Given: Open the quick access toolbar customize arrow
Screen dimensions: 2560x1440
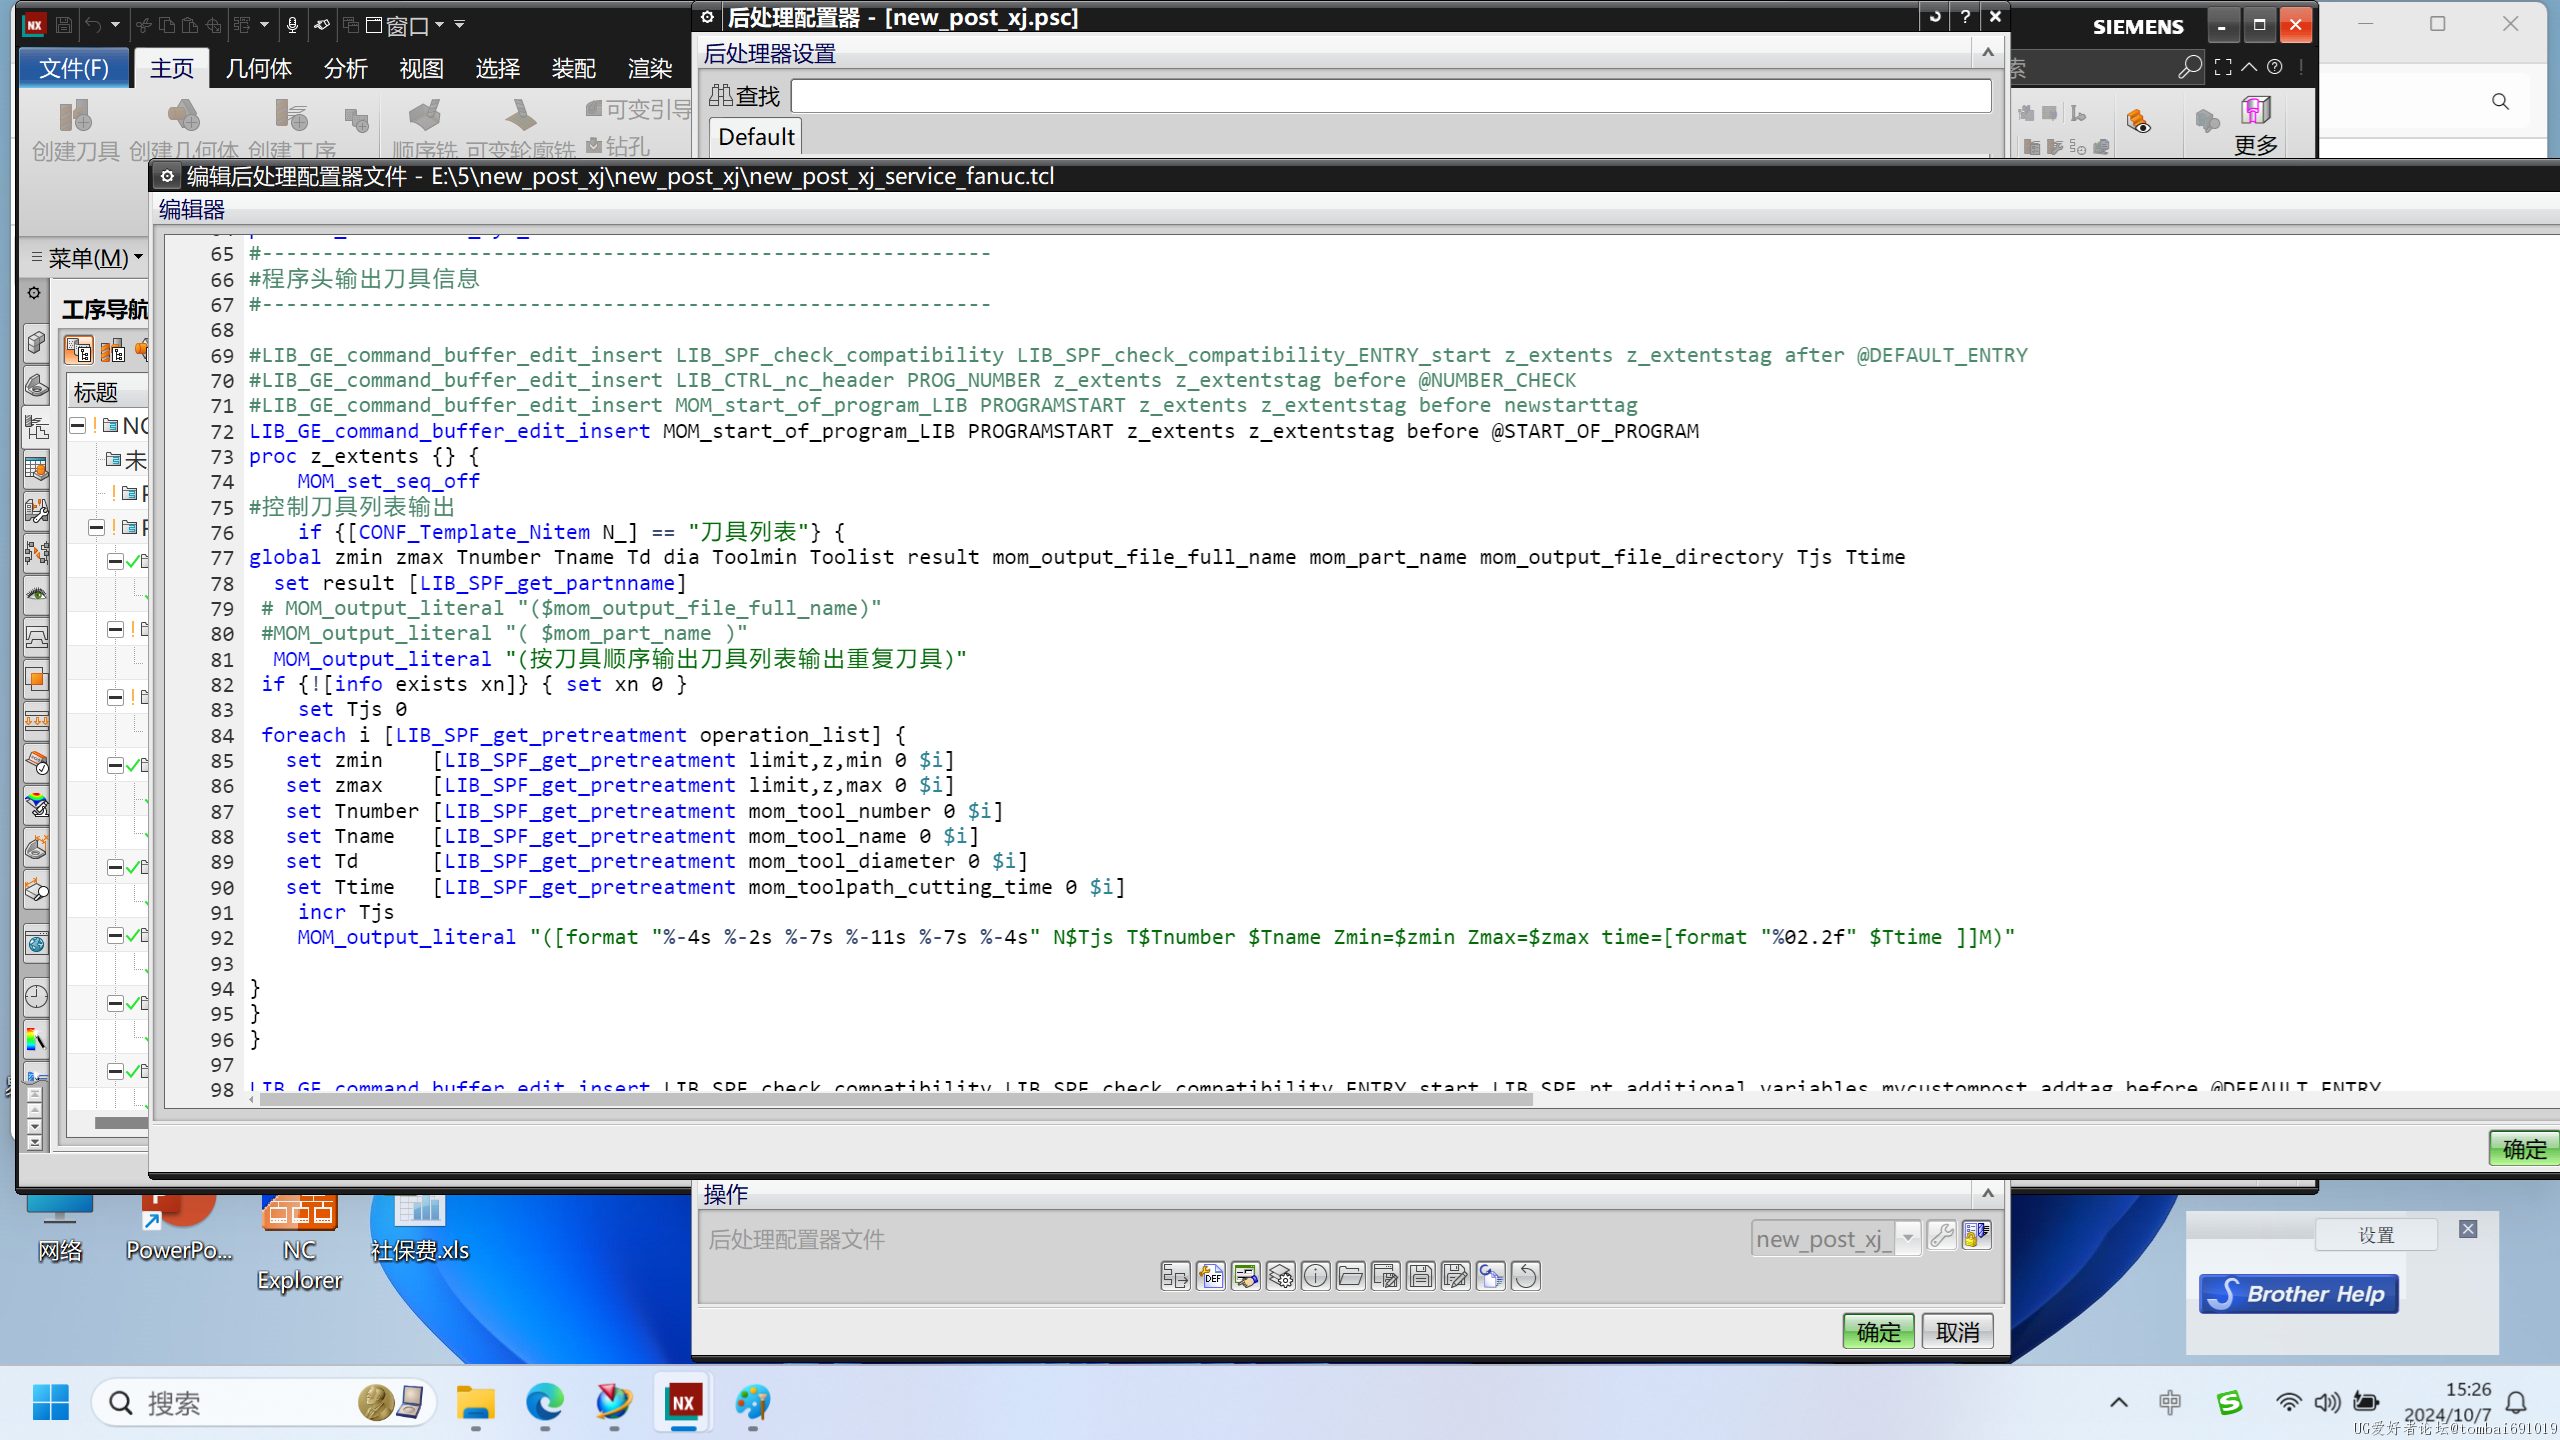Looking at the screenshot, I should point(460,25).
